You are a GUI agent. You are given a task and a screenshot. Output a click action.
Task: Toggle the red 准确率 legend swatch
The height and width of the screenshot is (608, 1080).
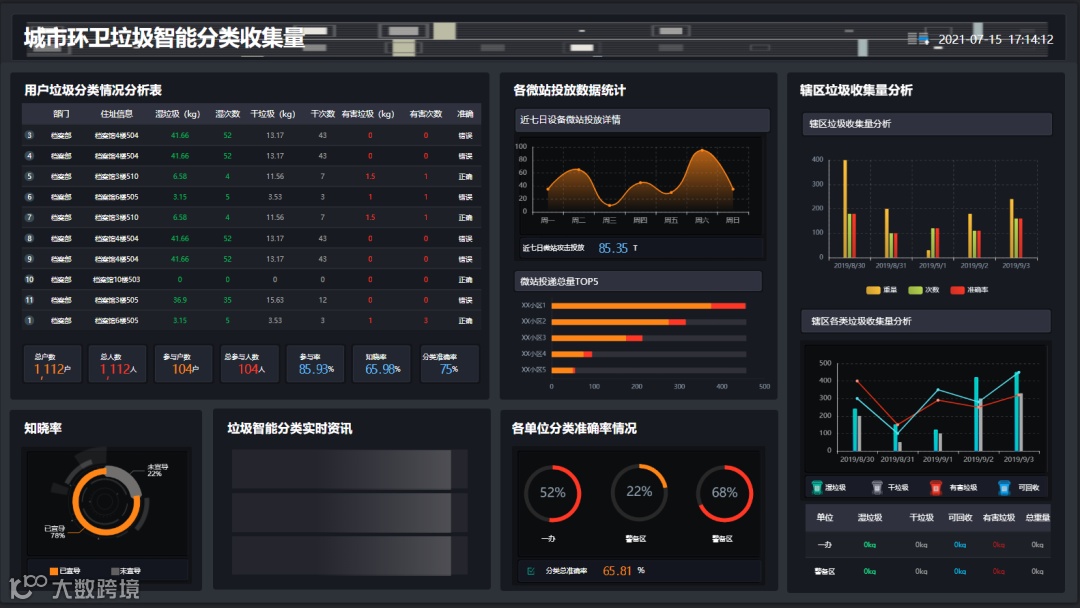click(x=957, y=290)
